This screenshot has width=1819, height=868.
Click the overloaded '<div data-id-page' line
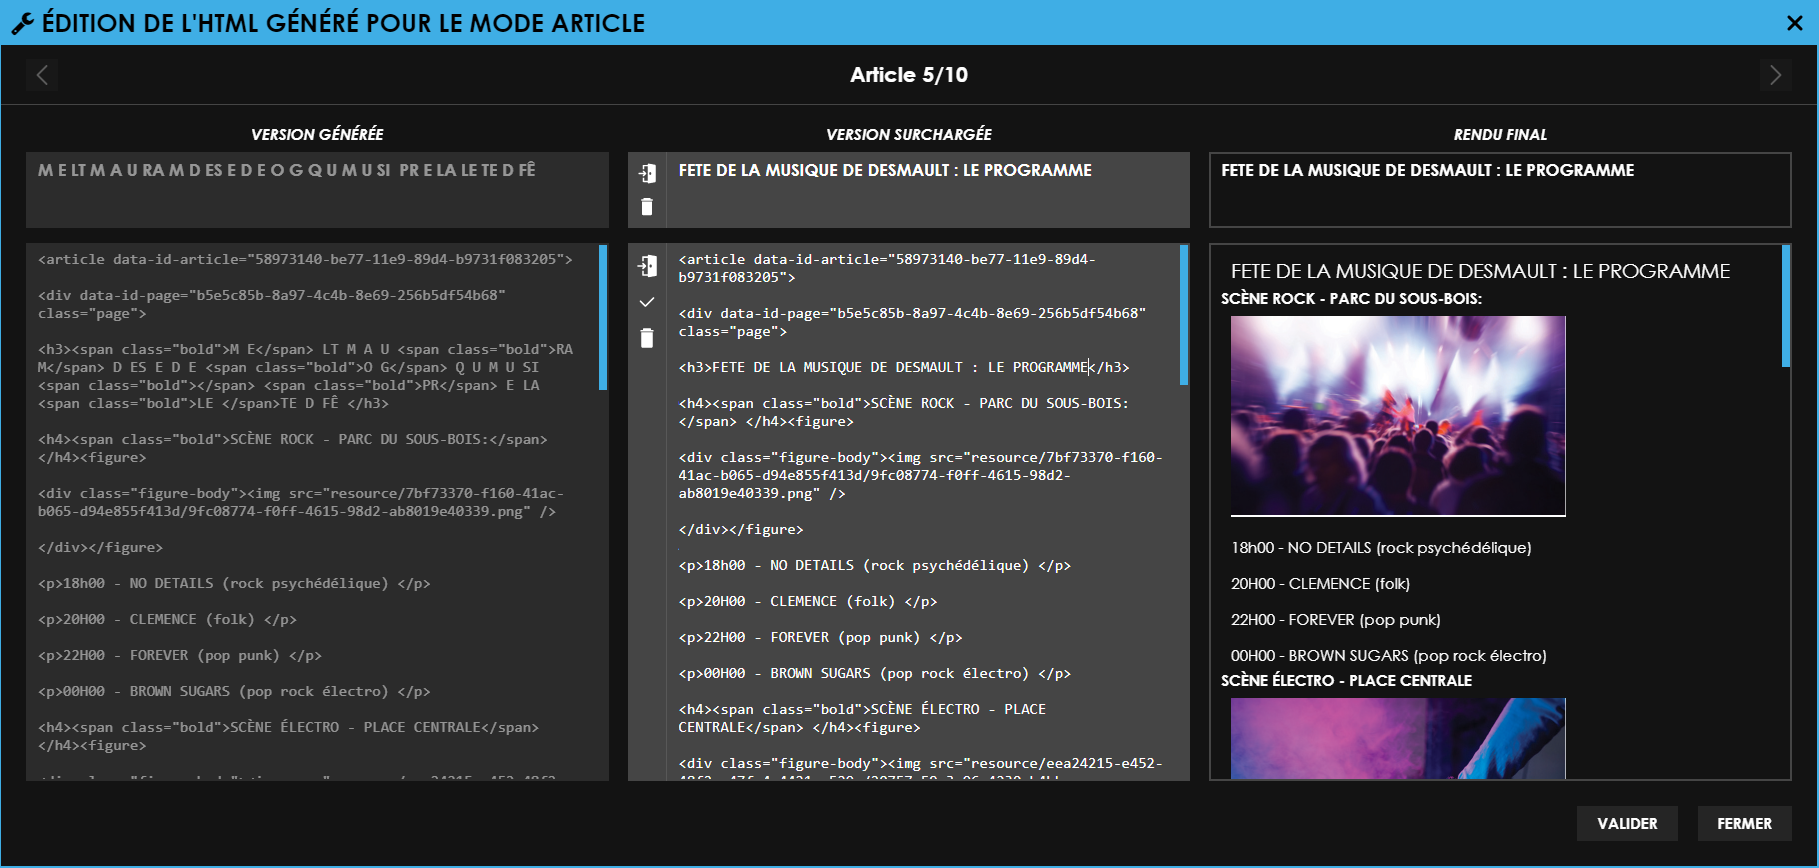coord(912,323)
